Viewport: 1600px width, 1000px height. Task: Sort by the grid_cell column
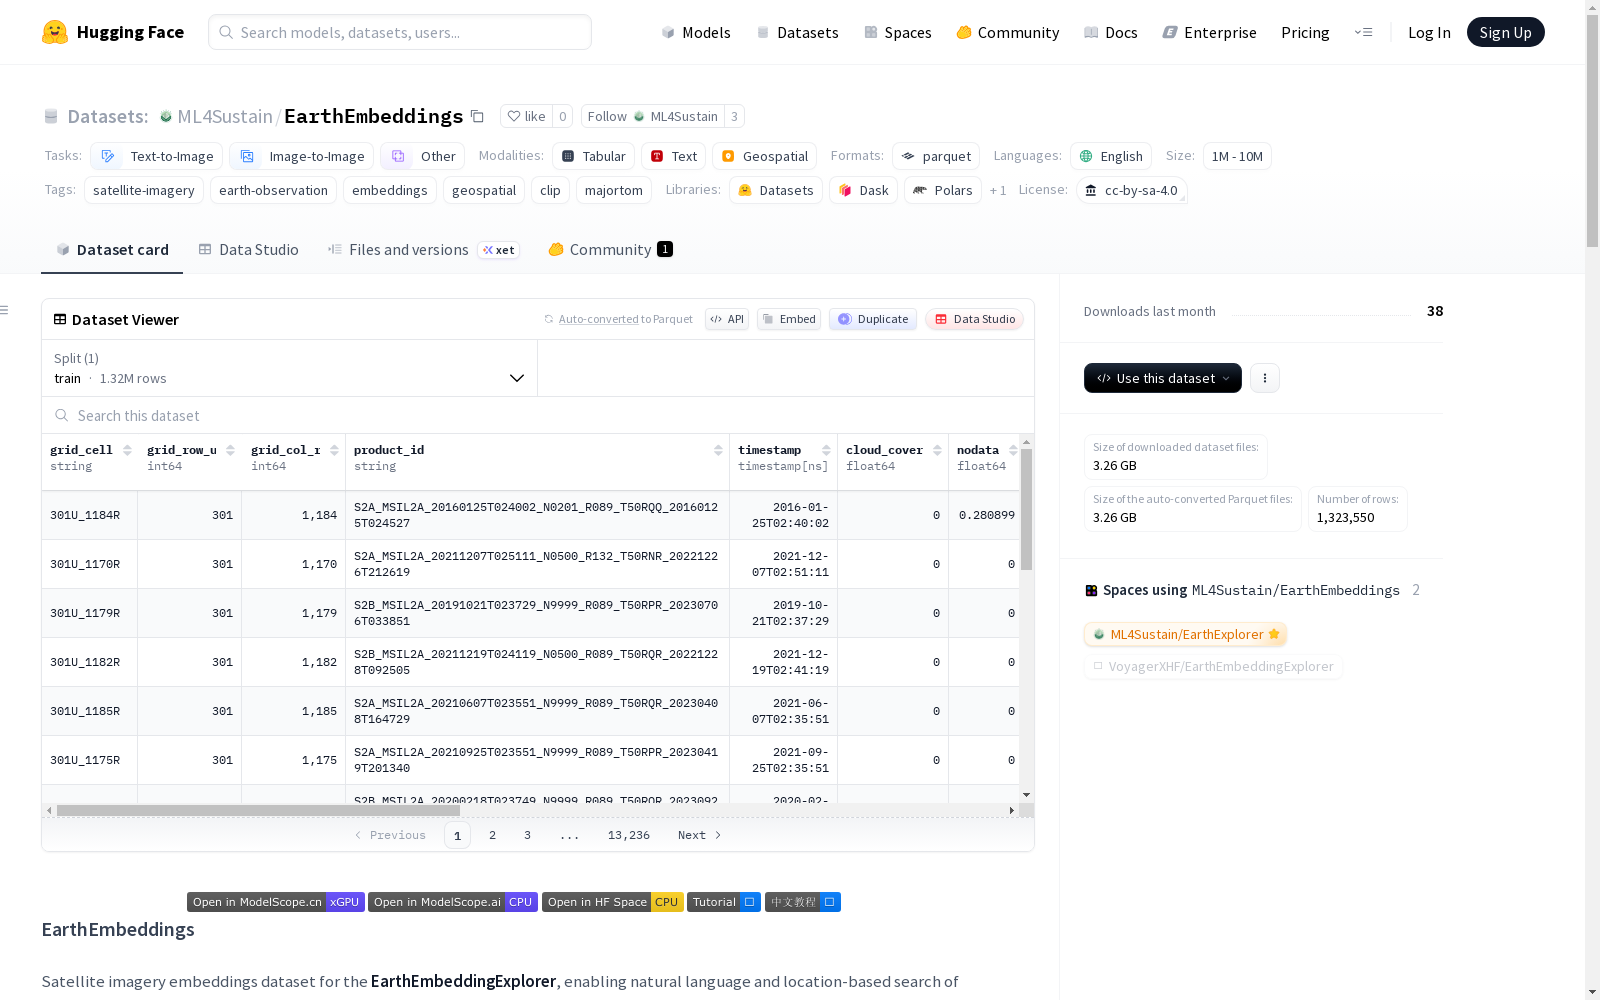(127, 450)
